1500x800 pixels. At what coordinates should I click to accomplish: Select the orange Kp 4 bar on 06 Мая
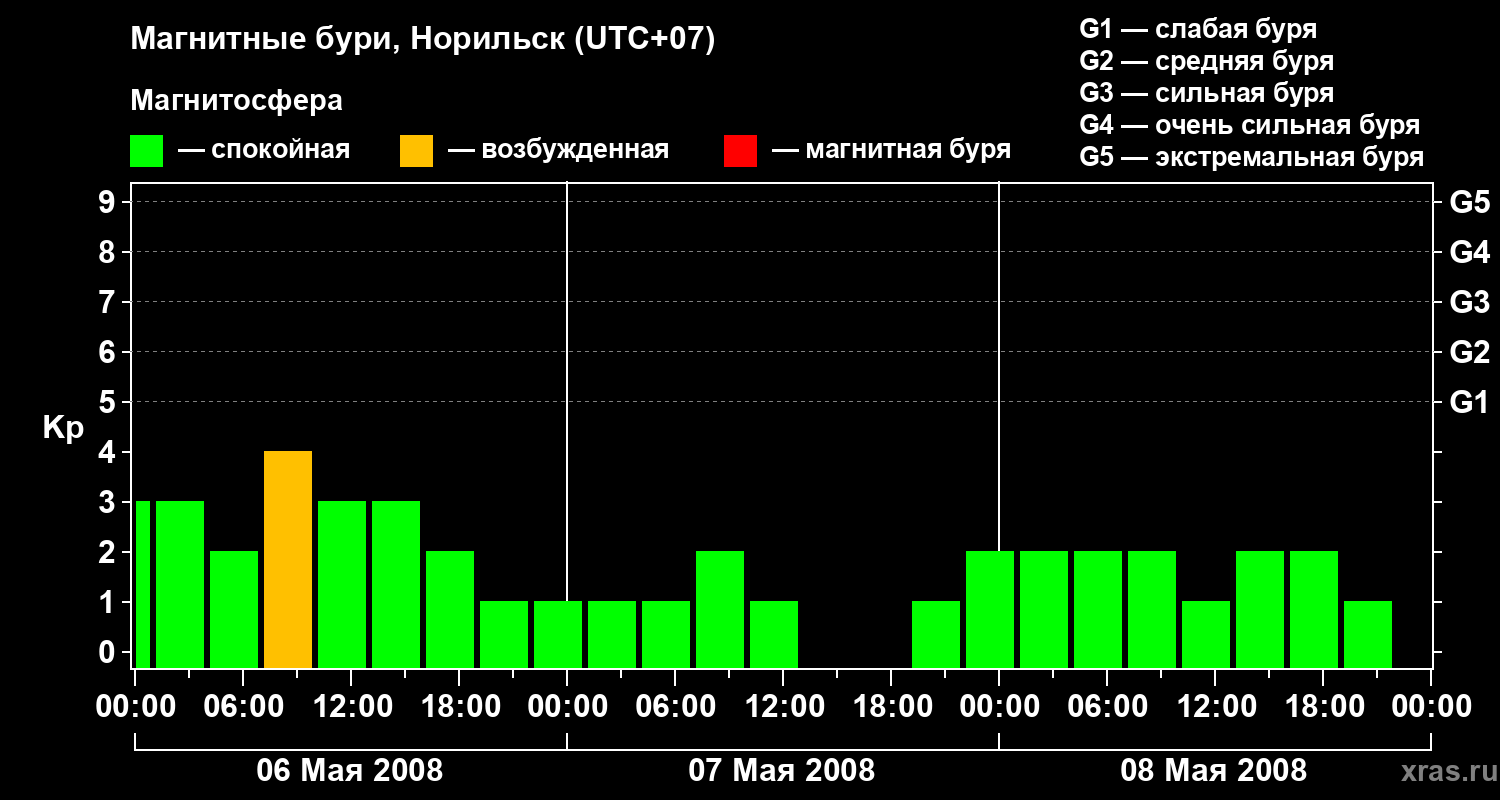tap(288, 559)
